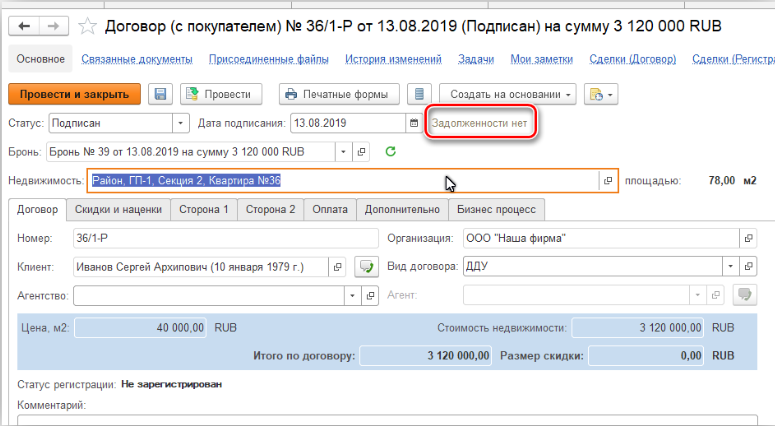Click into the Номер input field
Viewport: 775px width, 426px height.
point(220,239)
